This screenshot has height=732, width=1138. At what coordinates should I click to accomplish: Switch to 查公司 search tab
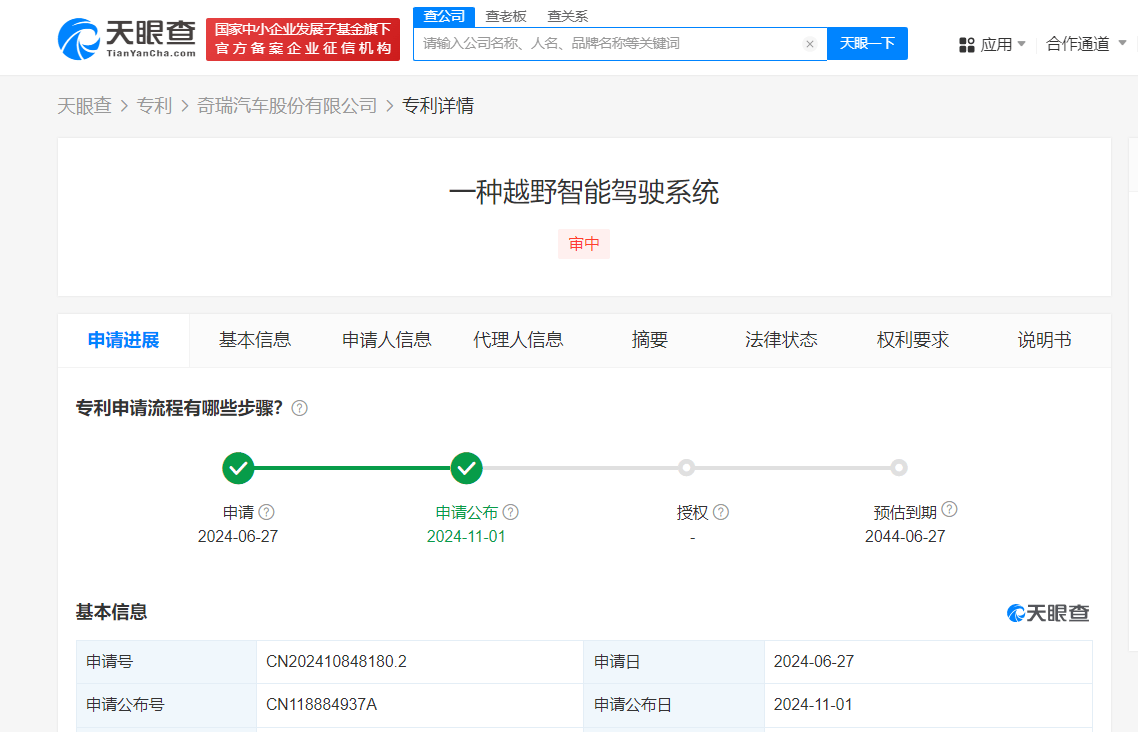click(444, 16)
